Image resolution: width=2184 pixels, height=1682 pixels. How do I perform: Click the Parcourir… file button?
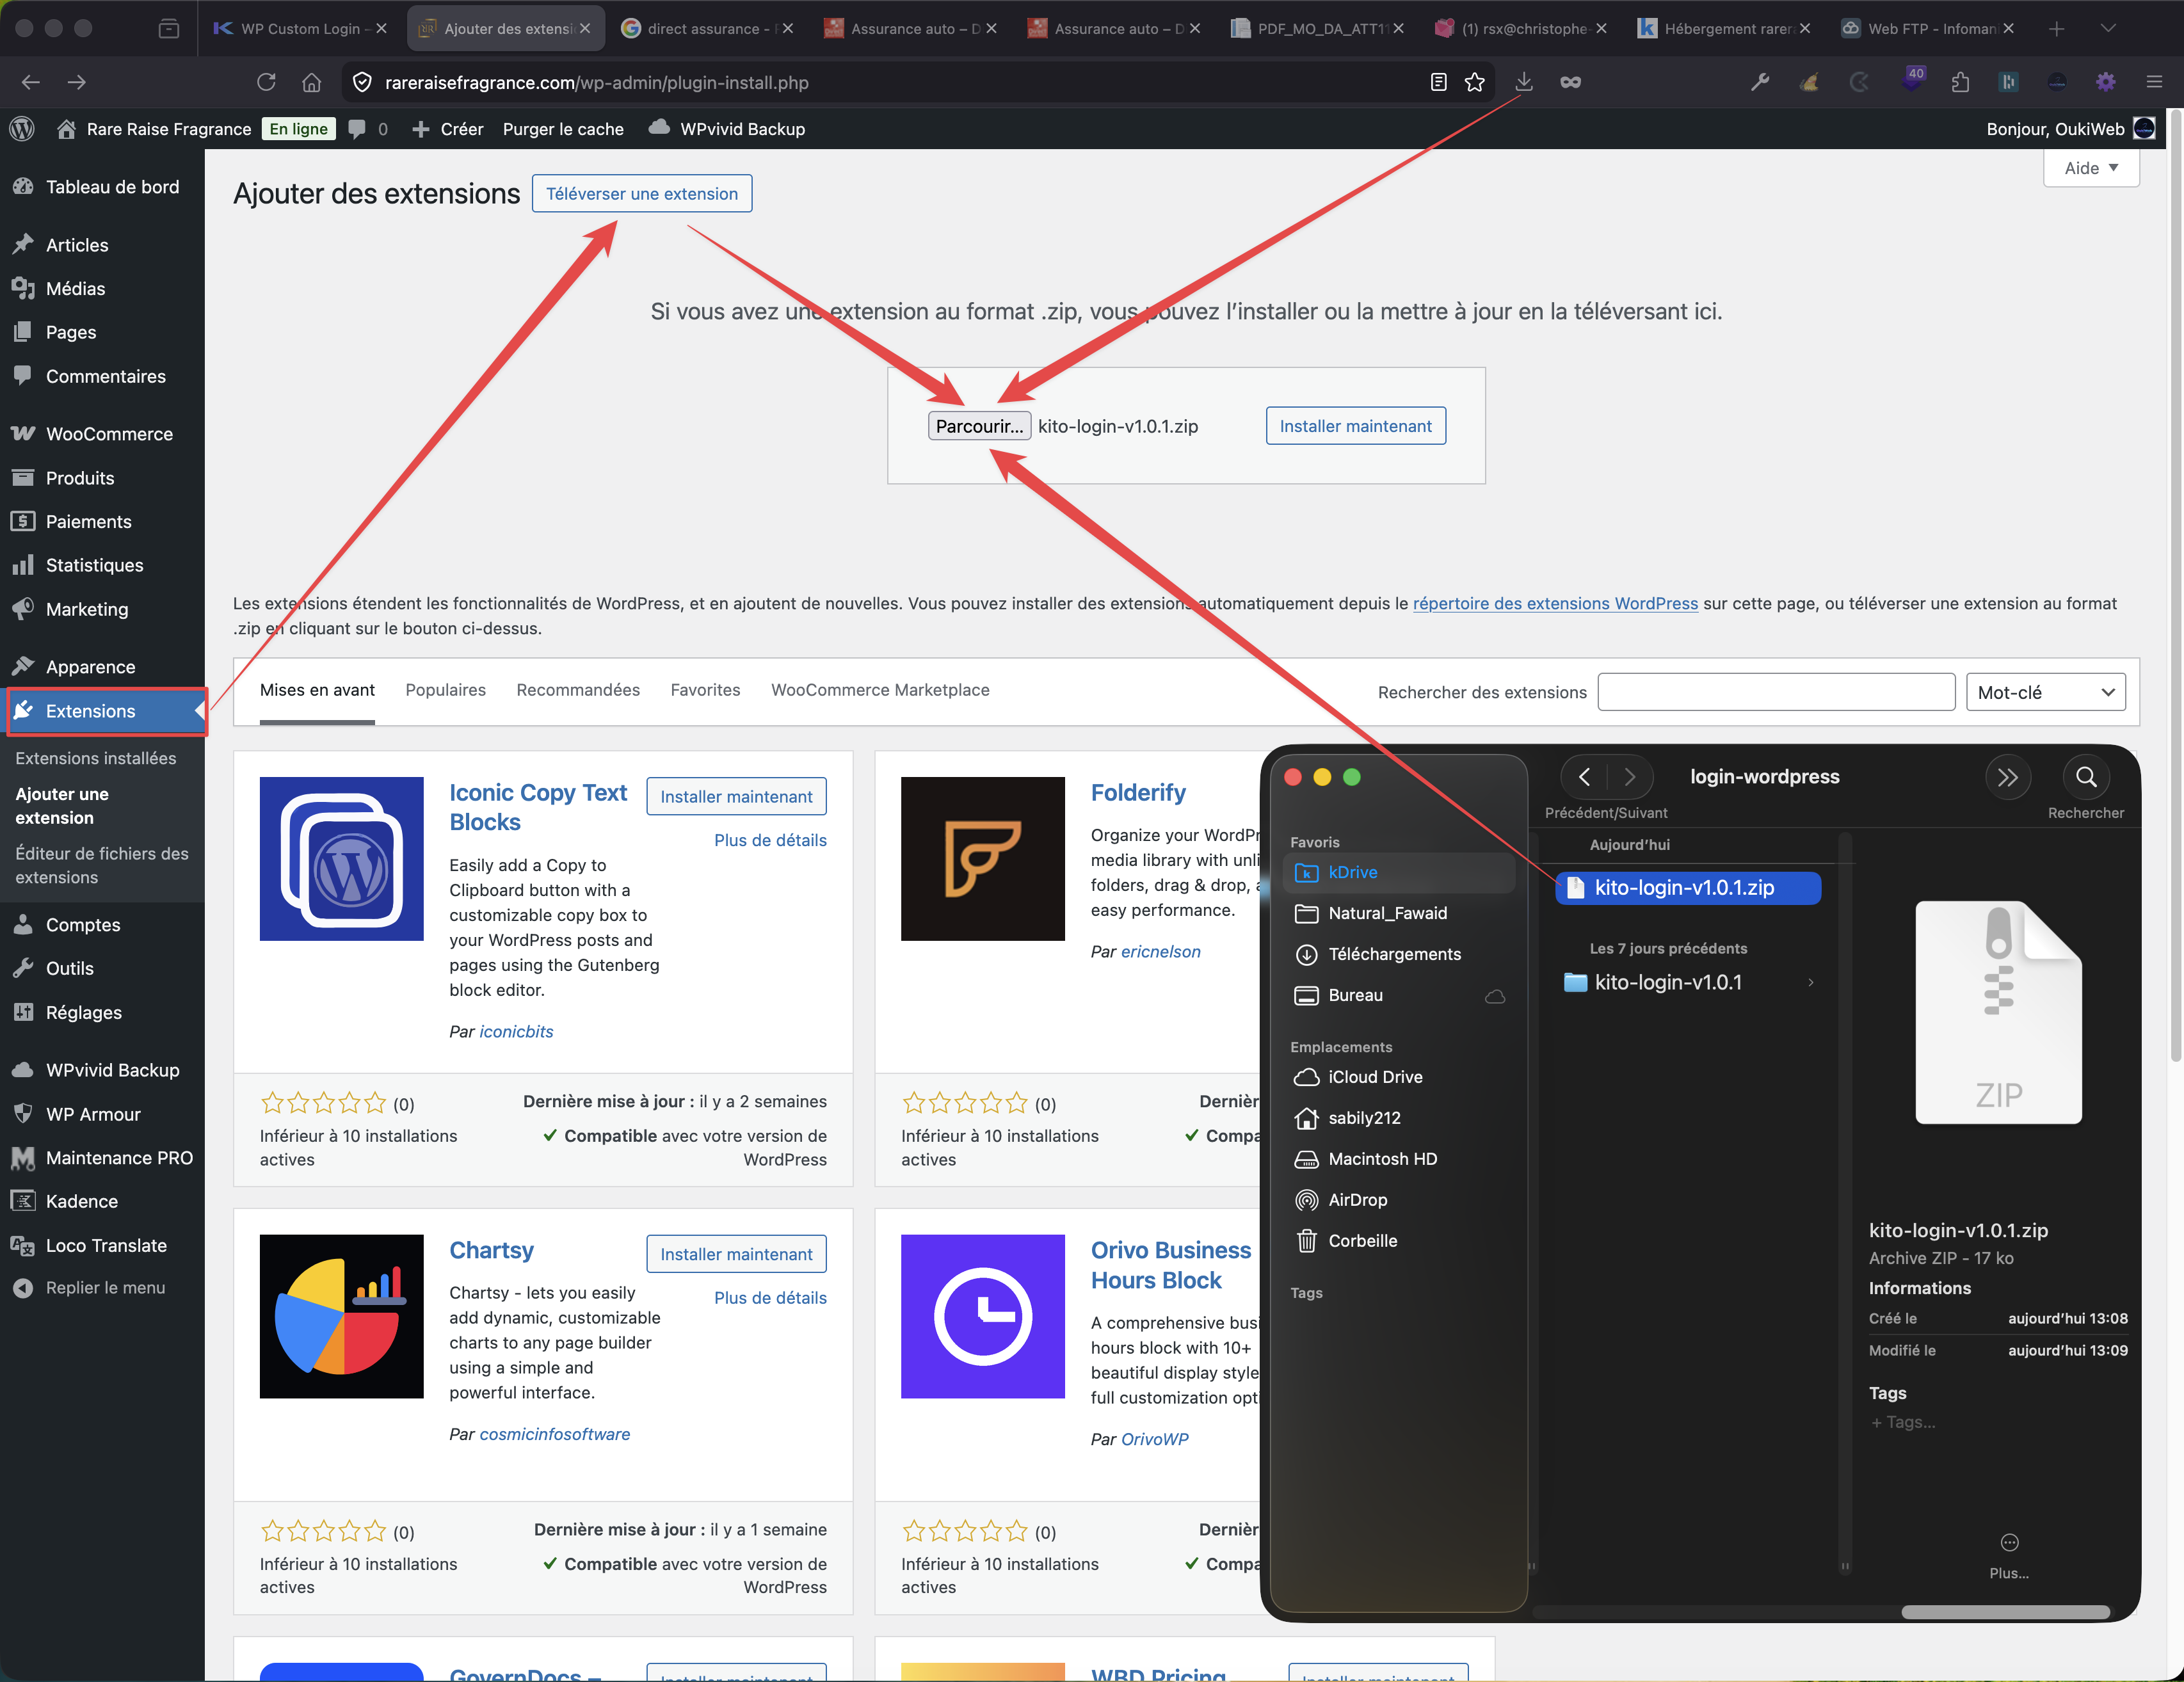(x=978, y=426)
